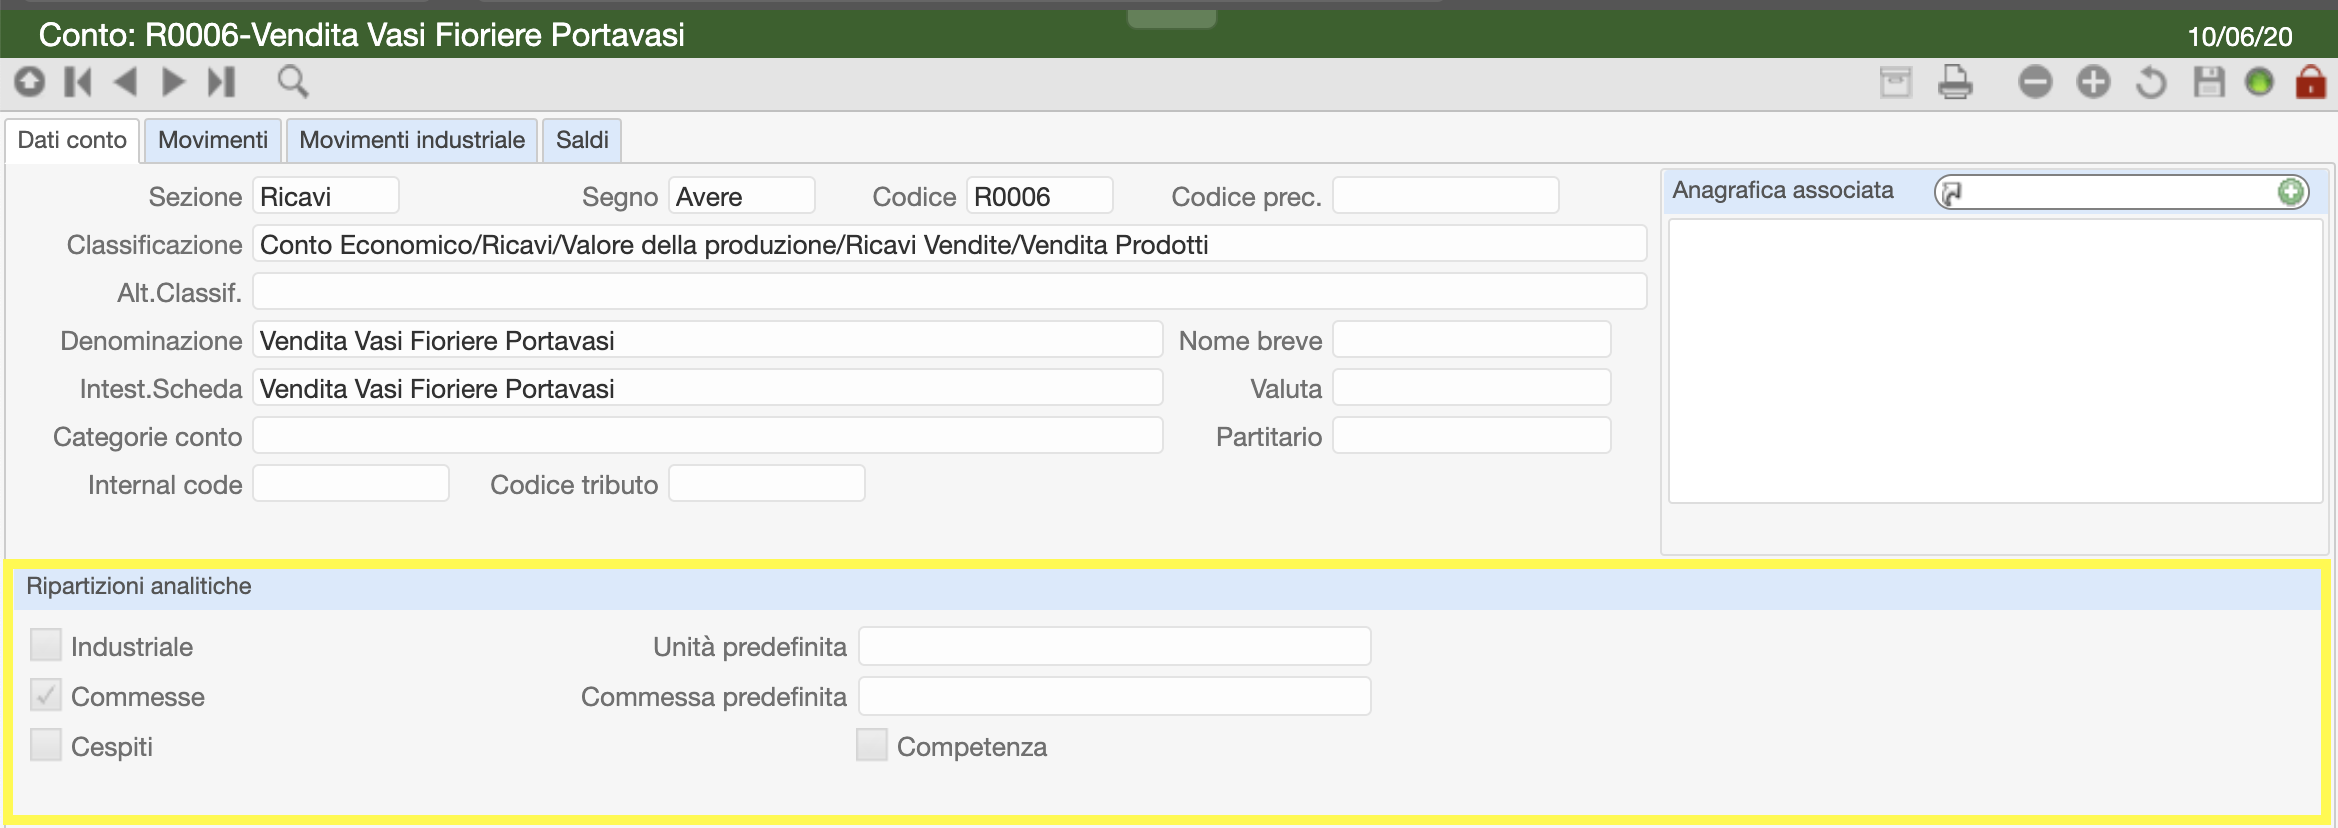2338x828 pixels.
Task: Click the date 10/06/20 in header
Action: point(2240,37)
